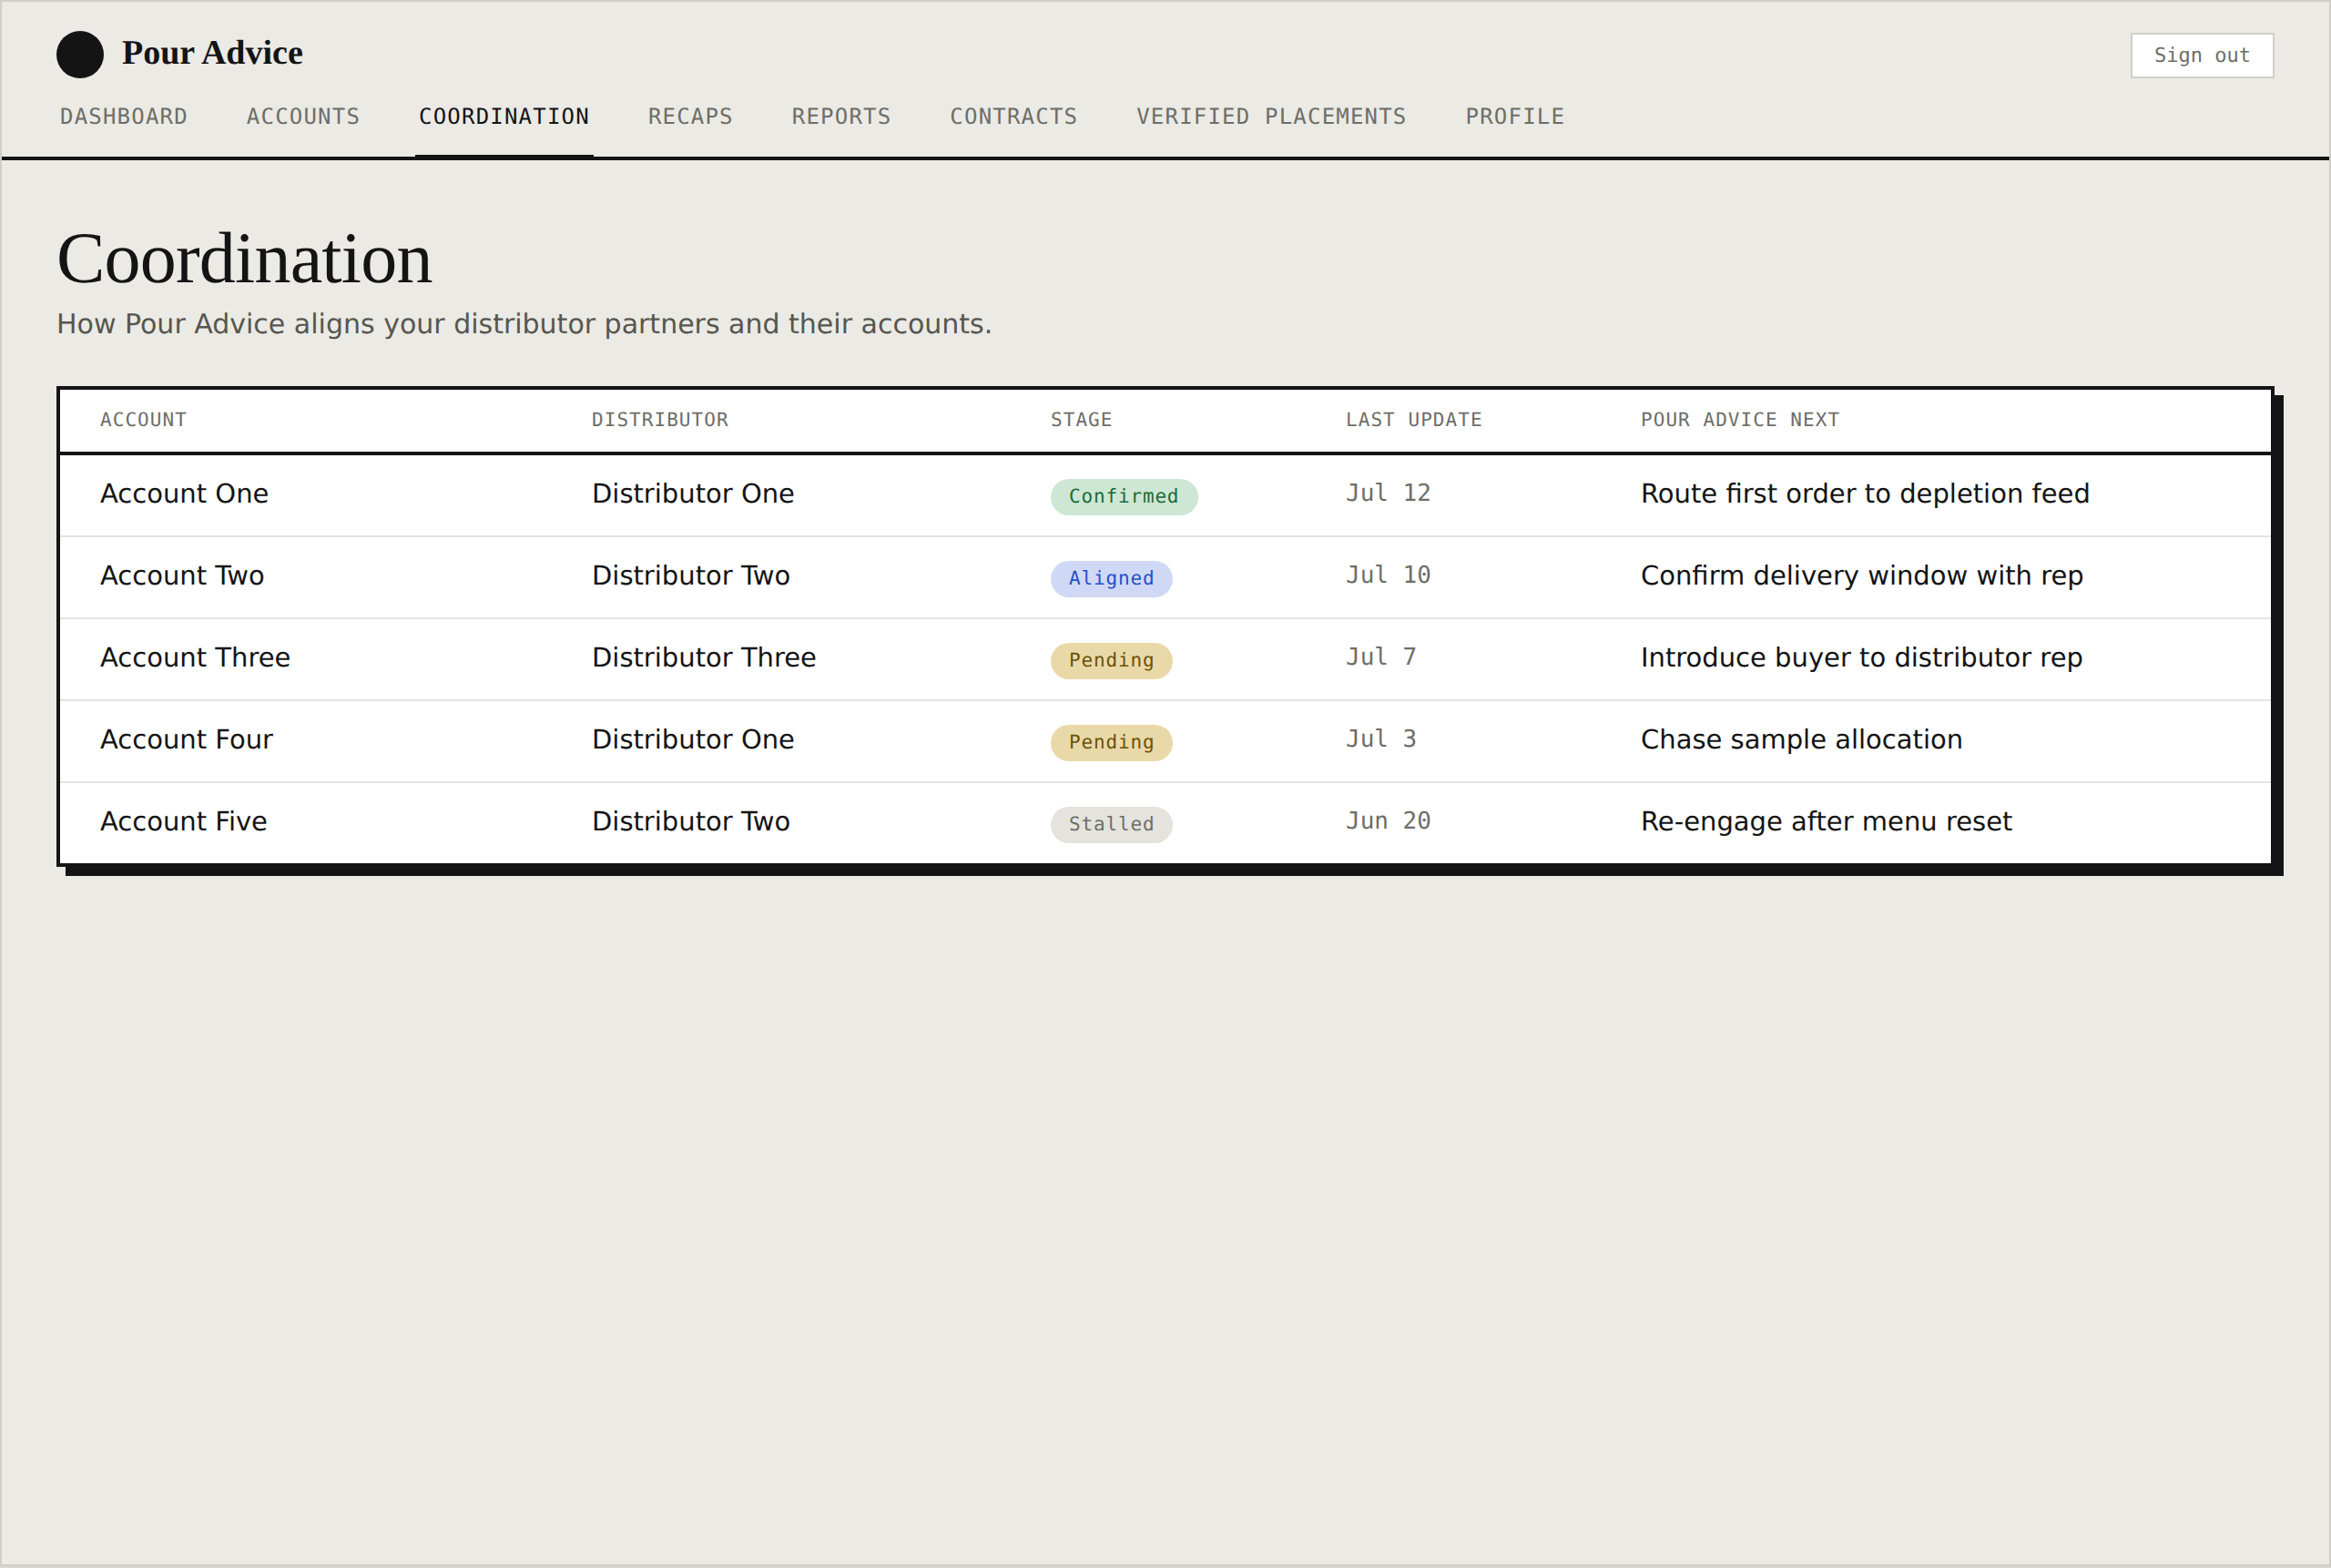Click 'Route first order to depletion feed'
Screen dimensions: 2331x1568
coord(1864,494)
